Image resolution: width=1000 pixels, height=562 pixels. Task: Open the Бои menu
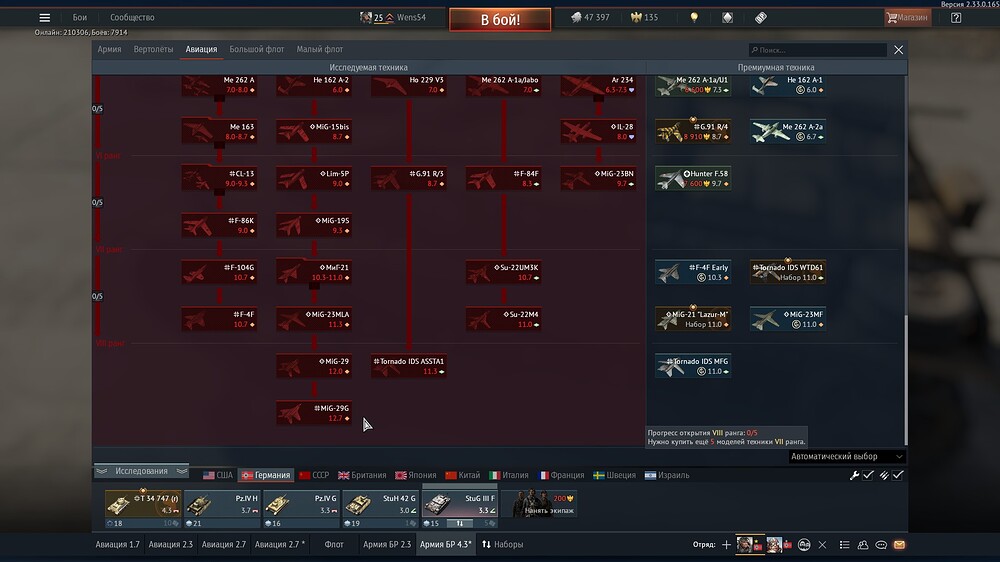(80, 18)
